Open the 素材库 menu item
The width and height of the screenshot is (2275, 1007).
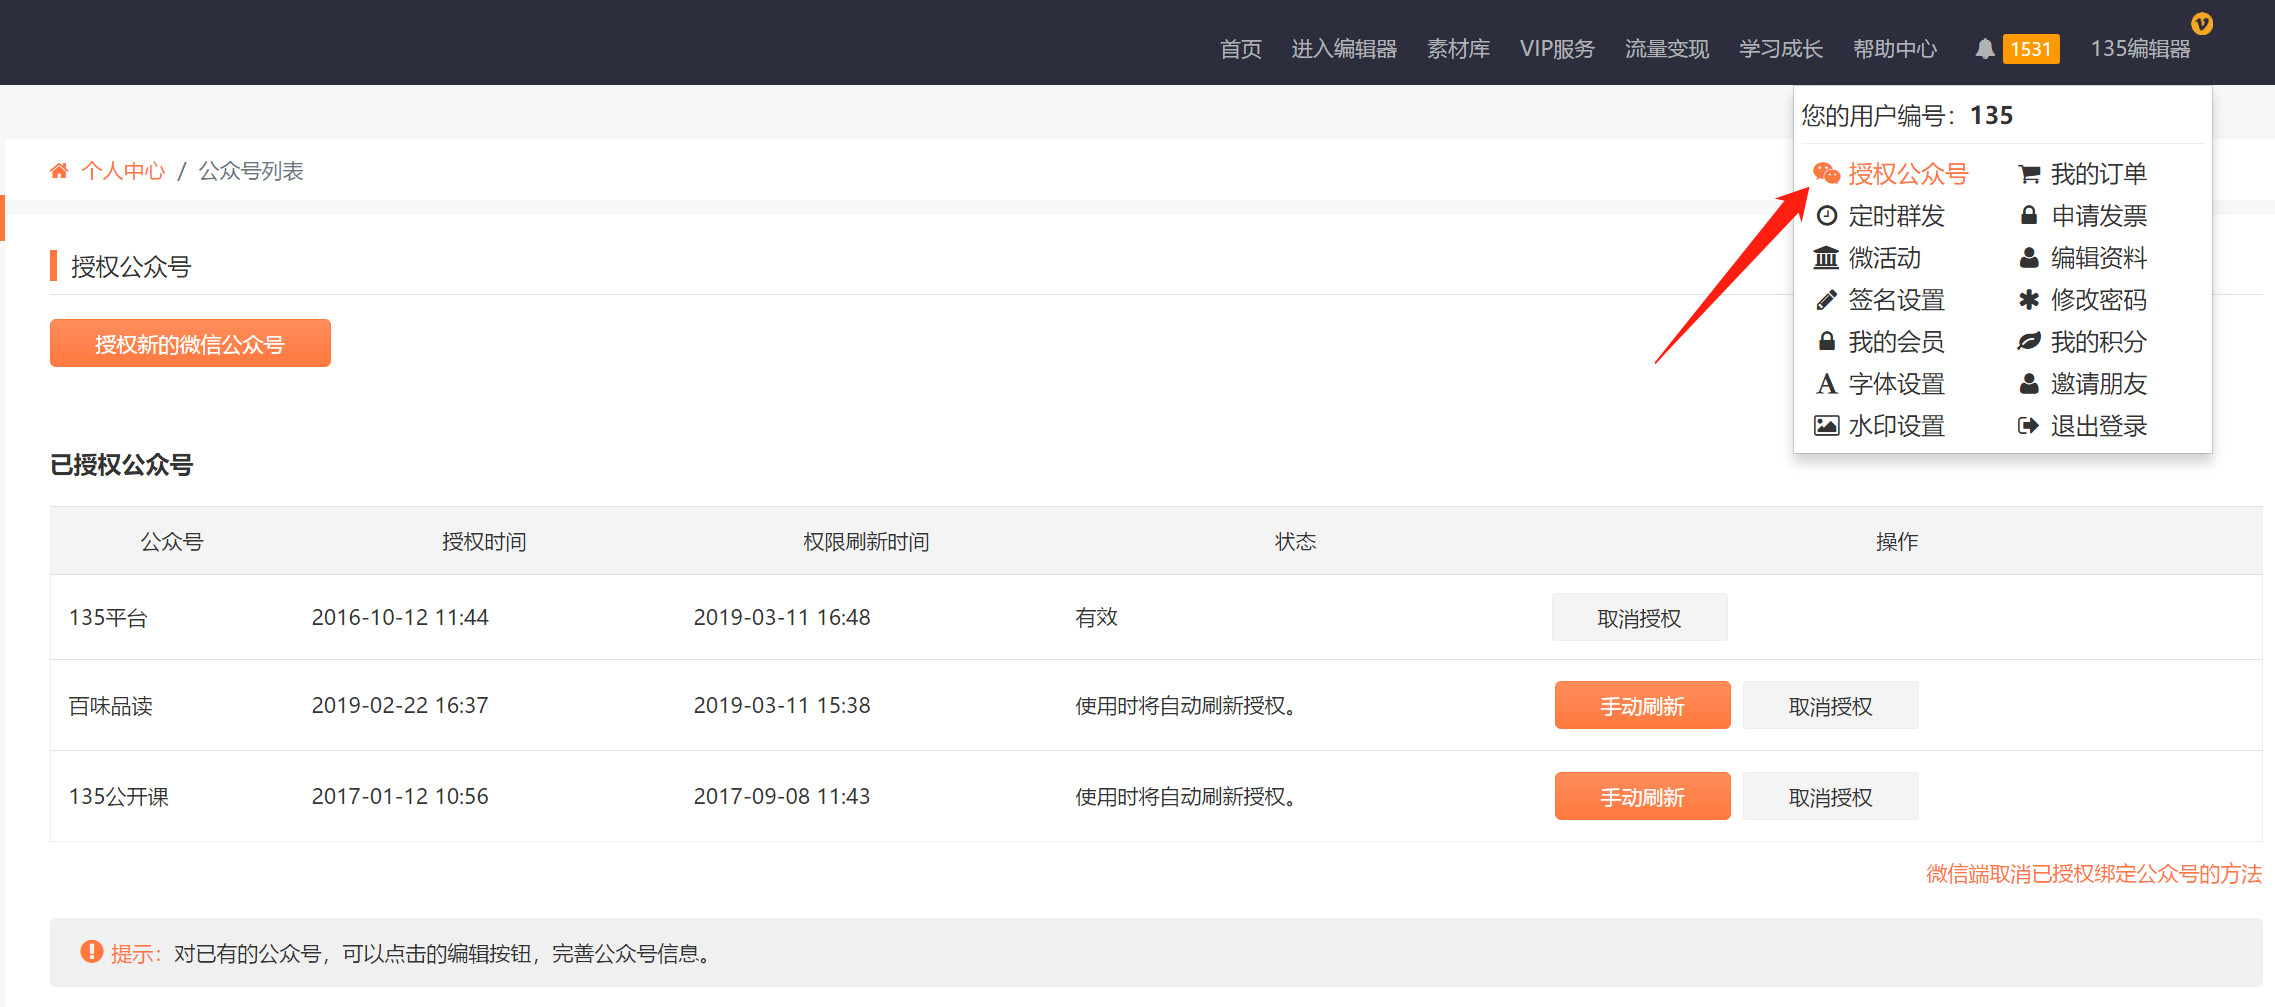point(1458,48)
